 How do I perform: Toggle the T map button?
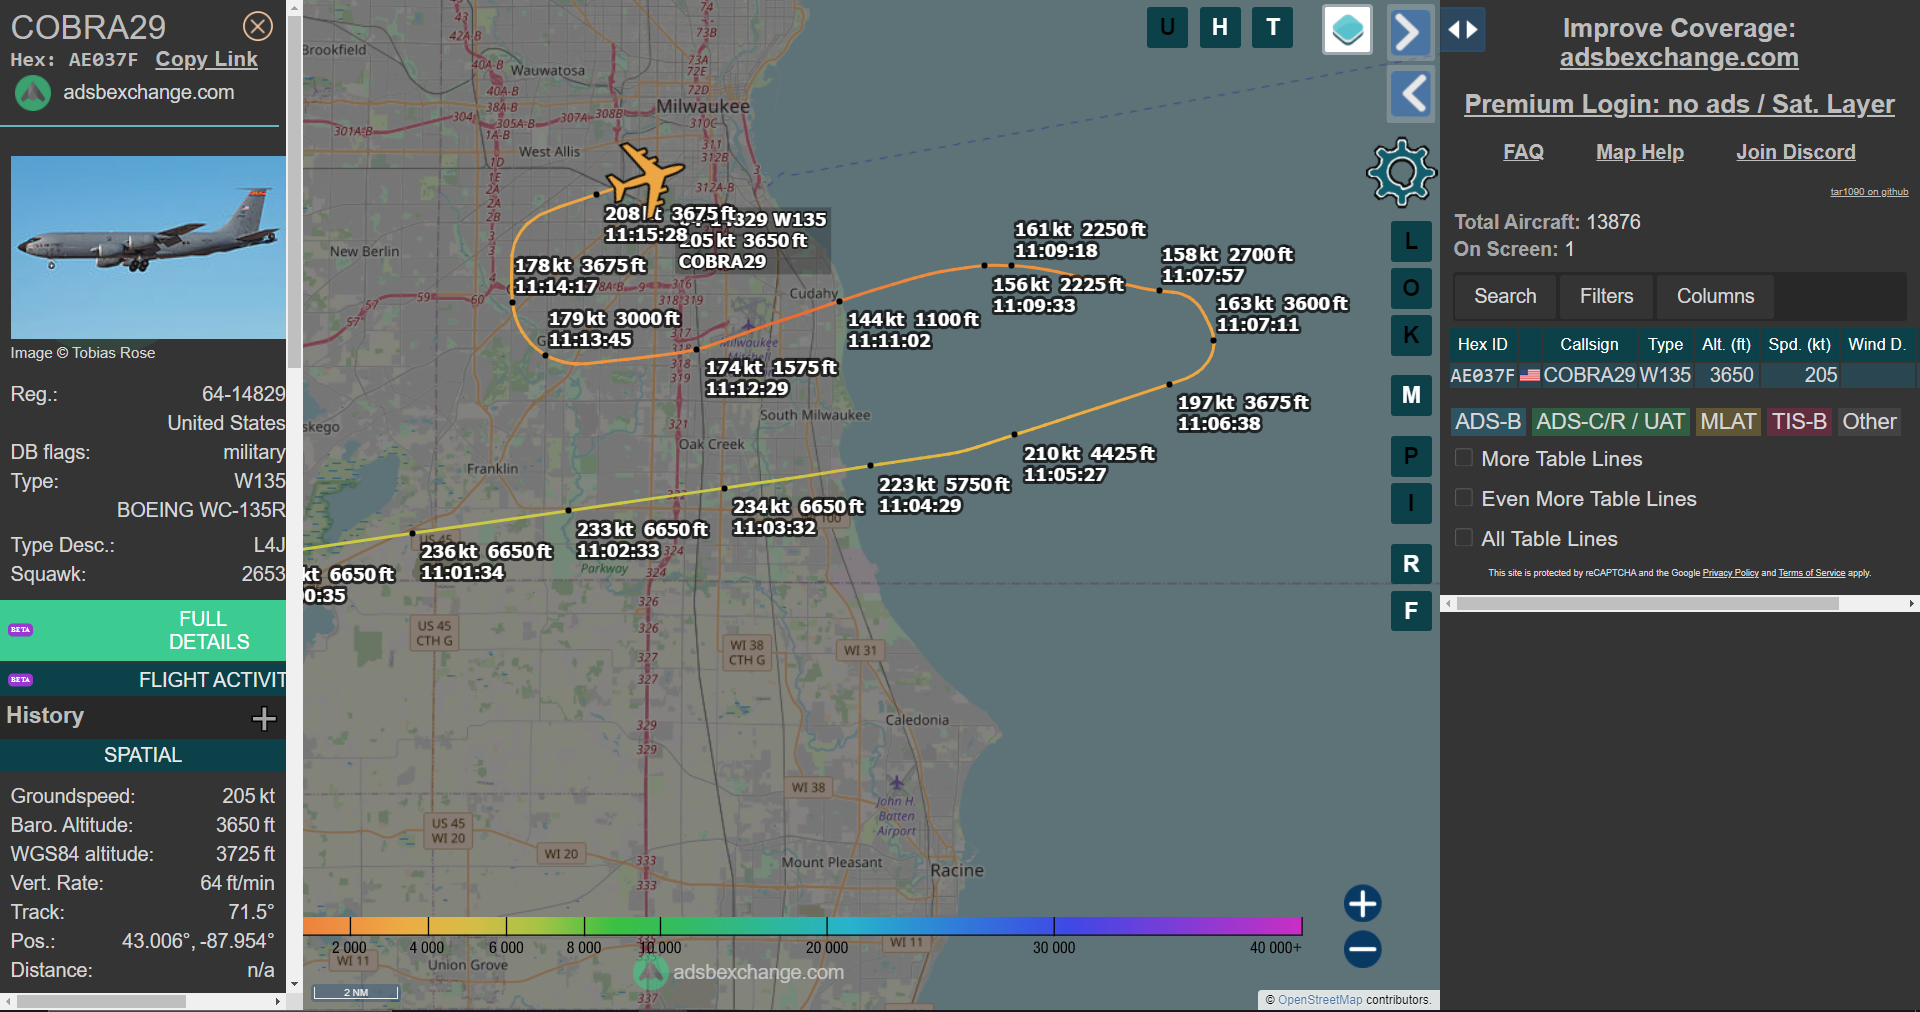[1273, 27]
